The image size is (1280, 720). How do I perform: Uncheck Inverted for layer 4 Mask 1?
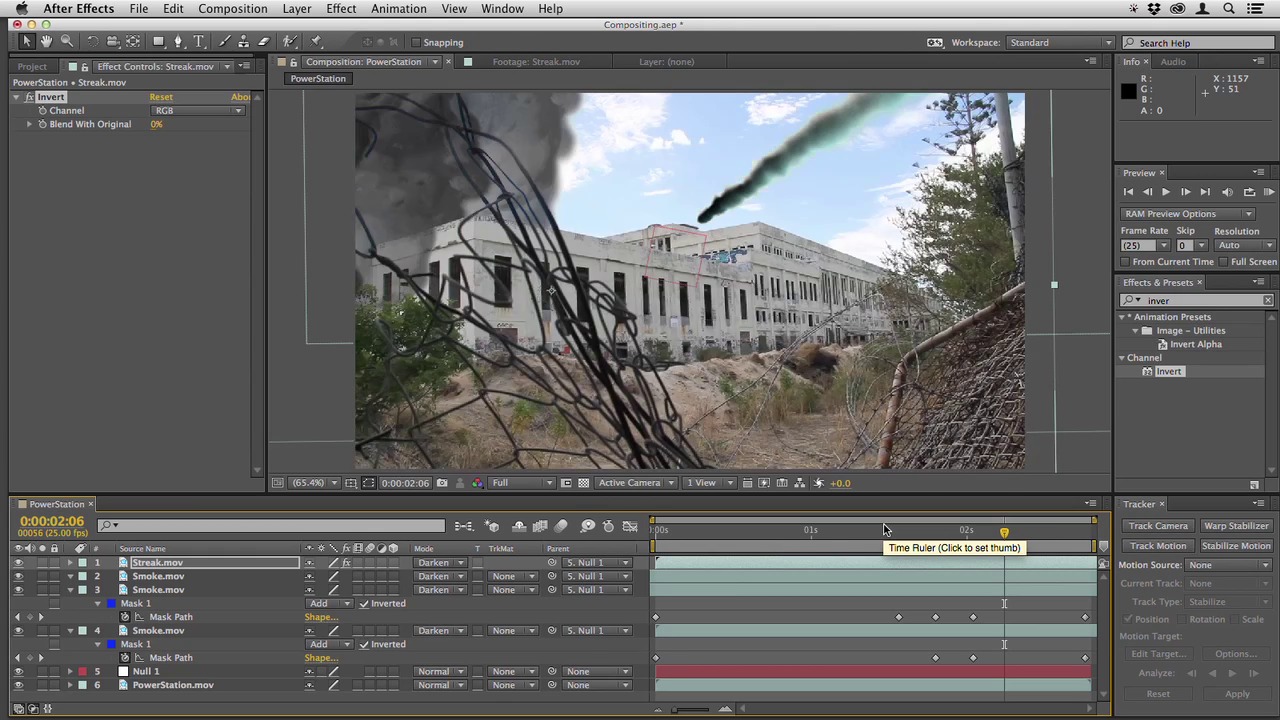364,645
